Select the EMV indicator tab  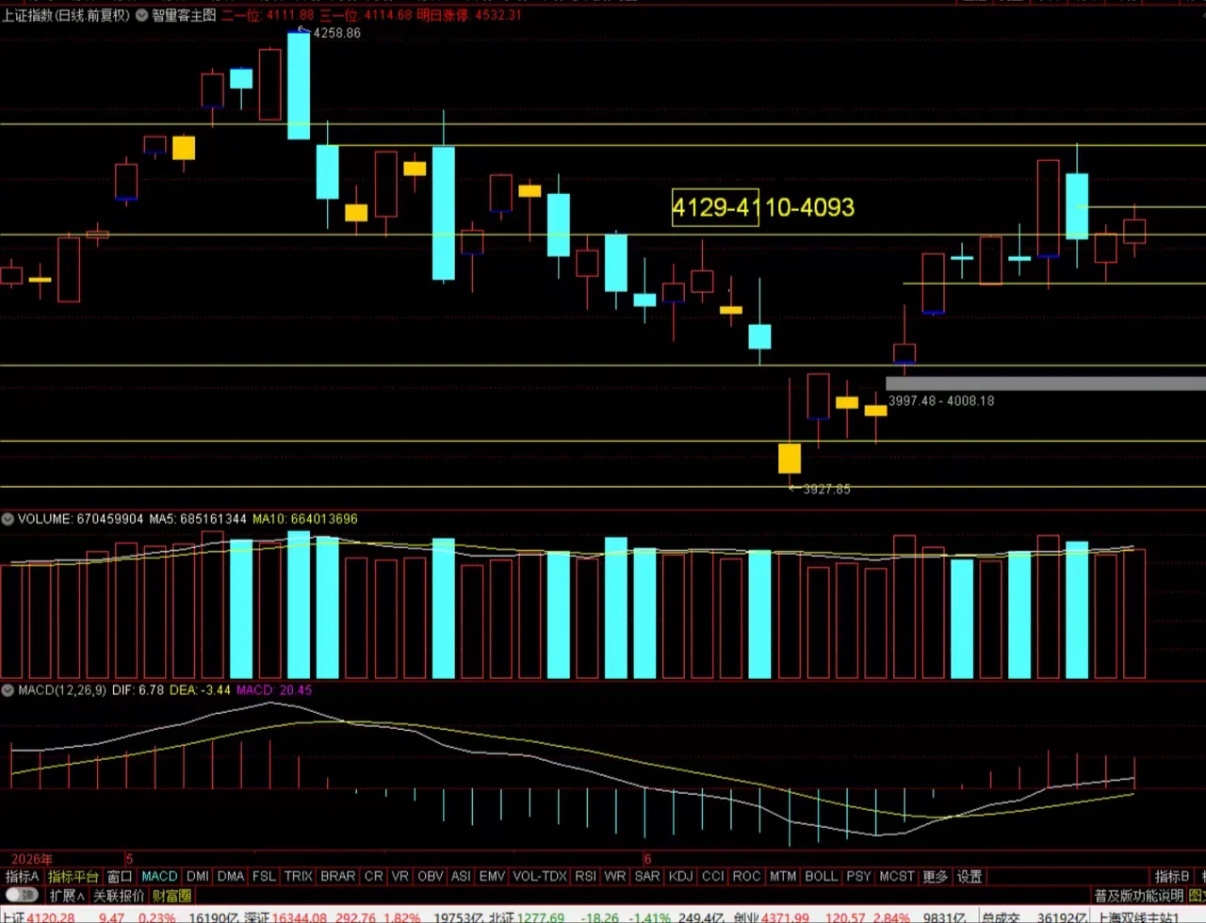[492, 876]
